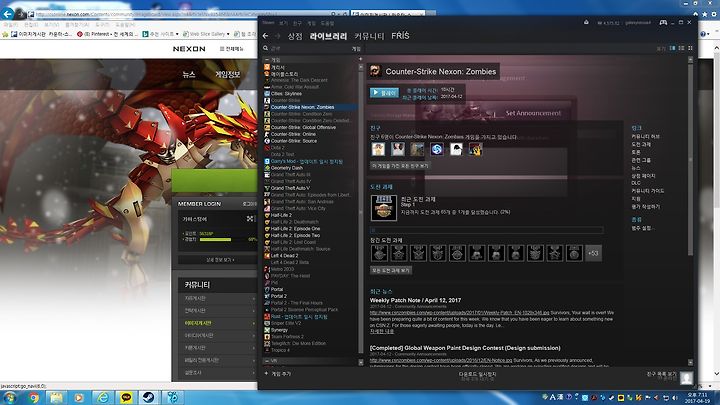The height and width of the screenshot is (405, 720).
Task: Open the 상점 tab in Steam
Action: (295, 36)
